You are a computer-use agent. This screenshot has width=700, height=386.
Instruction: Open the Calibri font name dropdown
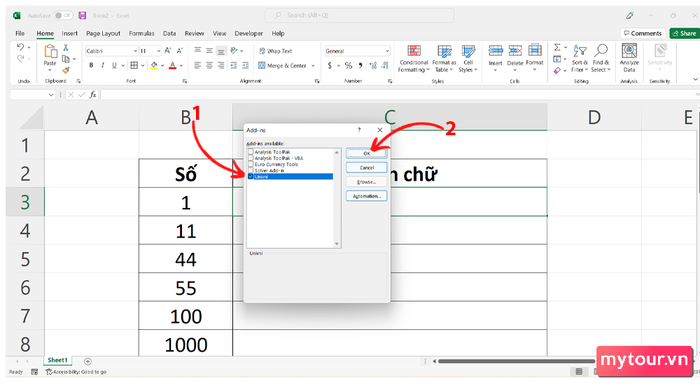click(x=135, y=51)
